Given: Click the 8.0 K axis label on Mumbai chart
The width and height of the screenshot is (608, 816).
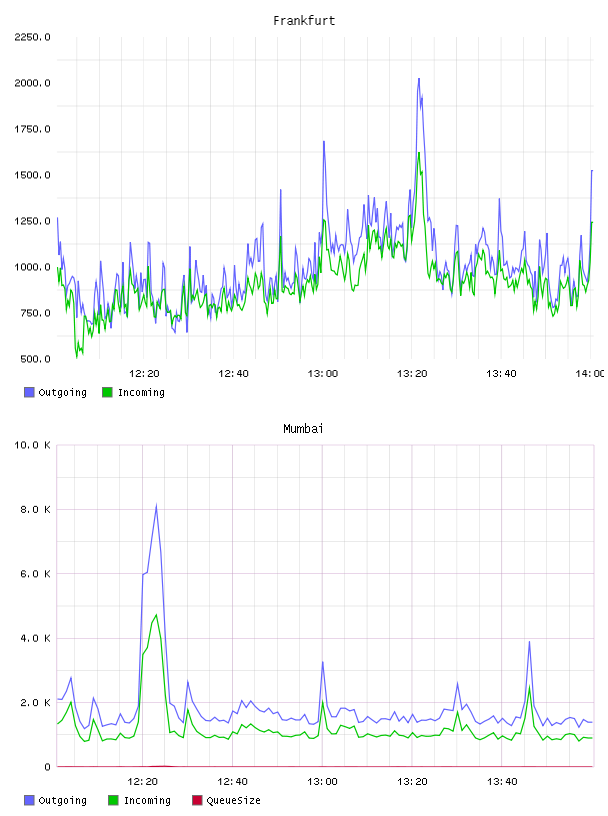Looking at the screenshot, I should [35, 509].
